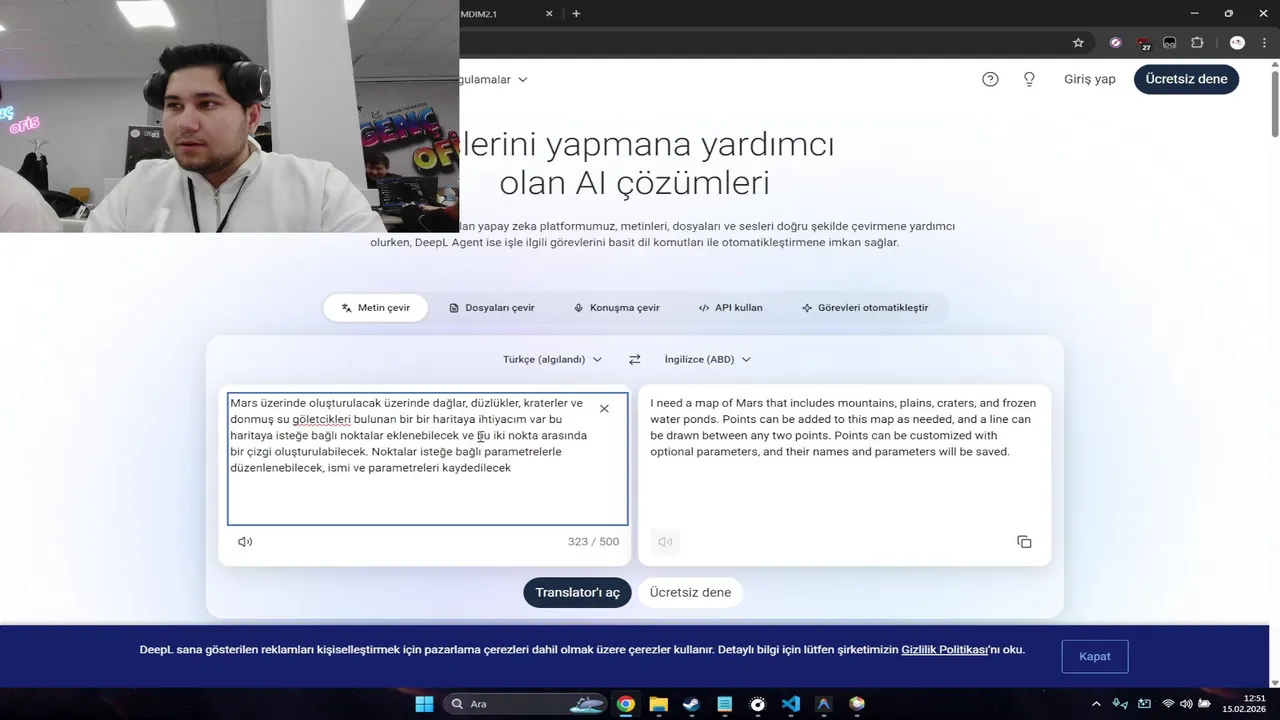Viewport: 1280px width, 720px height.
Task: Click Giriş yap login link
Action: [1089, 79]
